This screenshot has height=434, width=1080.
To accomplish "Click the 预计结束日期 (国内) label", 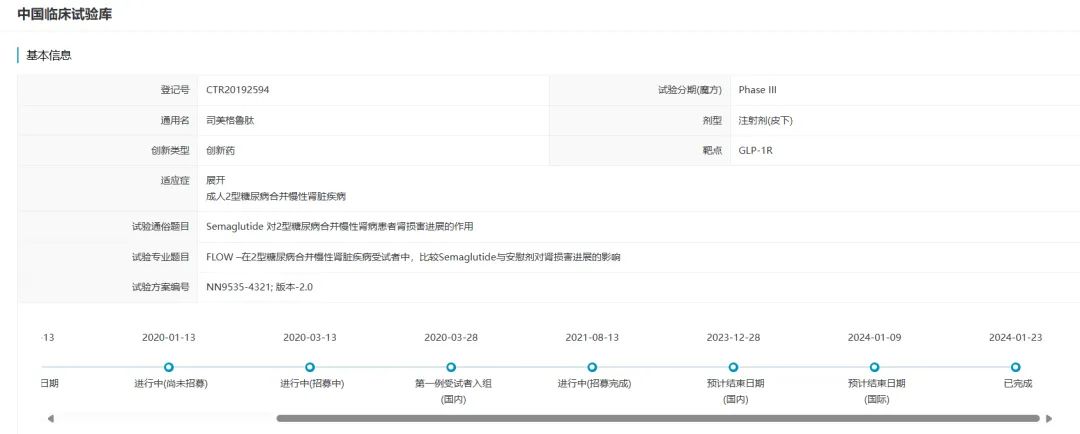I will tap(736, 391).
